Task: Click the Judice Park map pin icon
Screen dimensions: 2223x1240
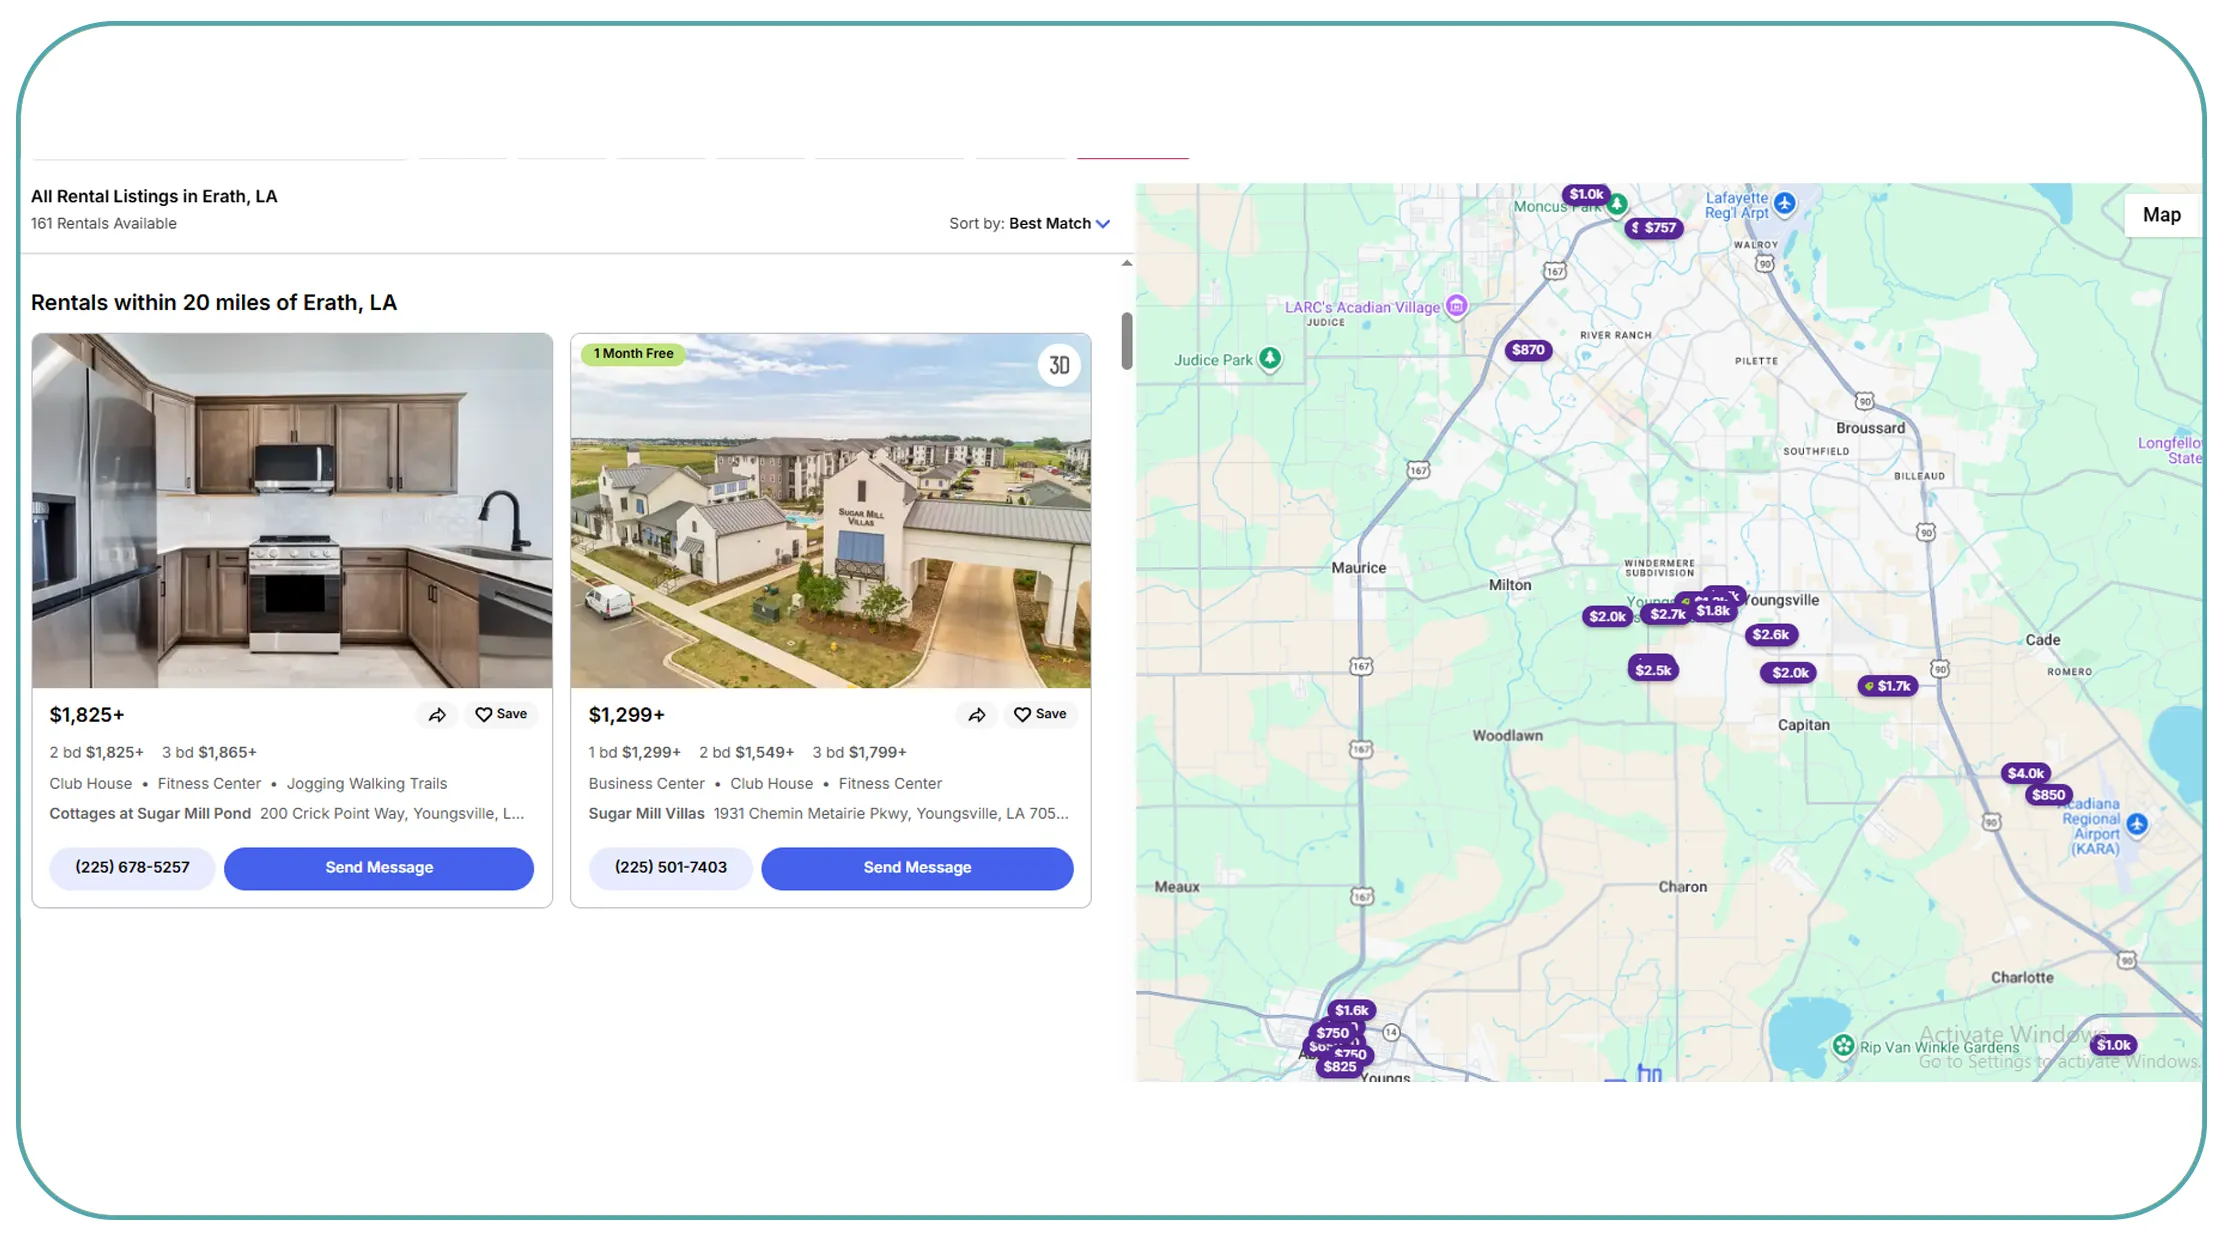Action: click(x=1270, y=358)
